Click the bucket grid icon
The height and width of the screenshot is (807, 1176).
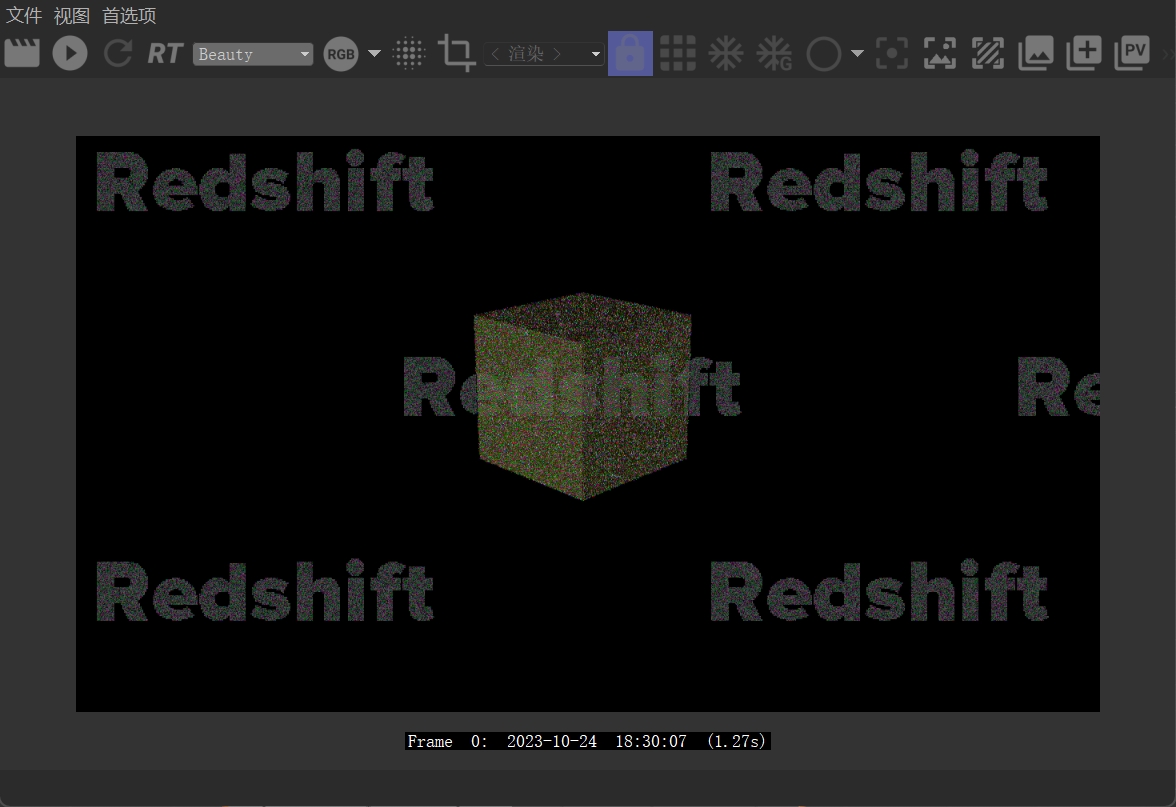coord(678,53)
